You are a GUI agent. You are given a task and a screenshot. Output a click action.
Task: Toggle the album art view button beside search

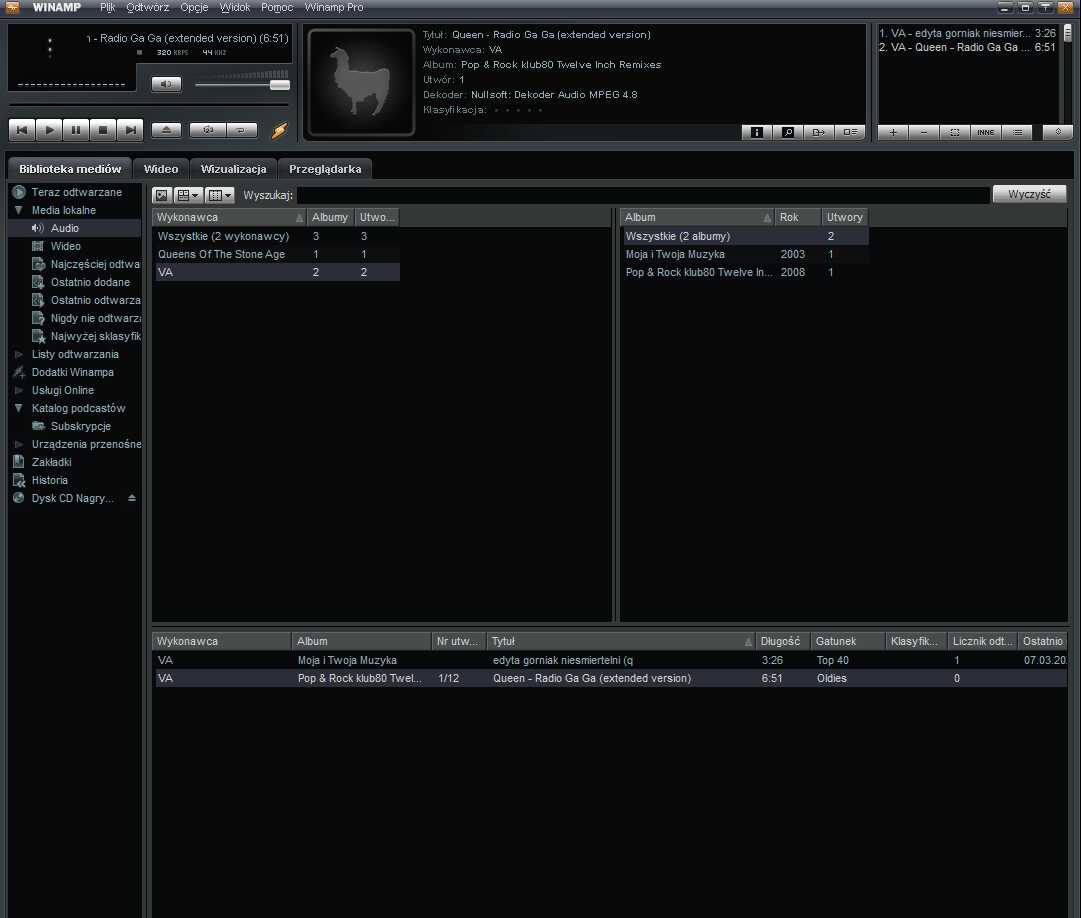[161, 195]
